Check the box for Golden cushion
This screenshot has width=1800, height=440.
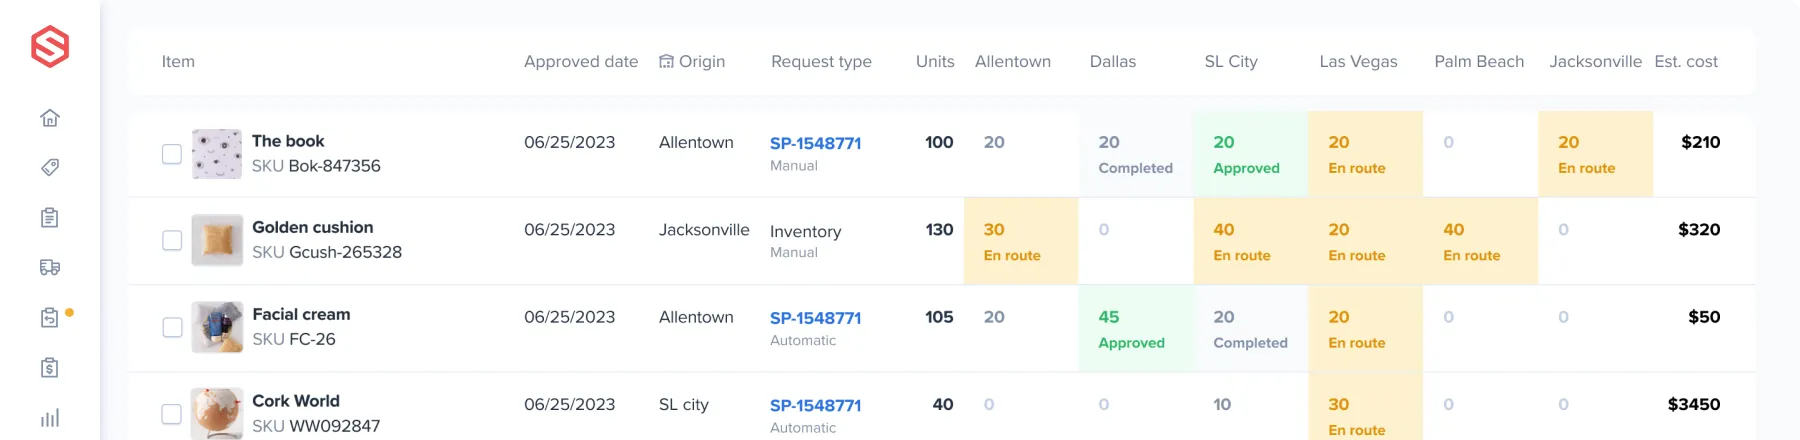[x=172, y=240]
